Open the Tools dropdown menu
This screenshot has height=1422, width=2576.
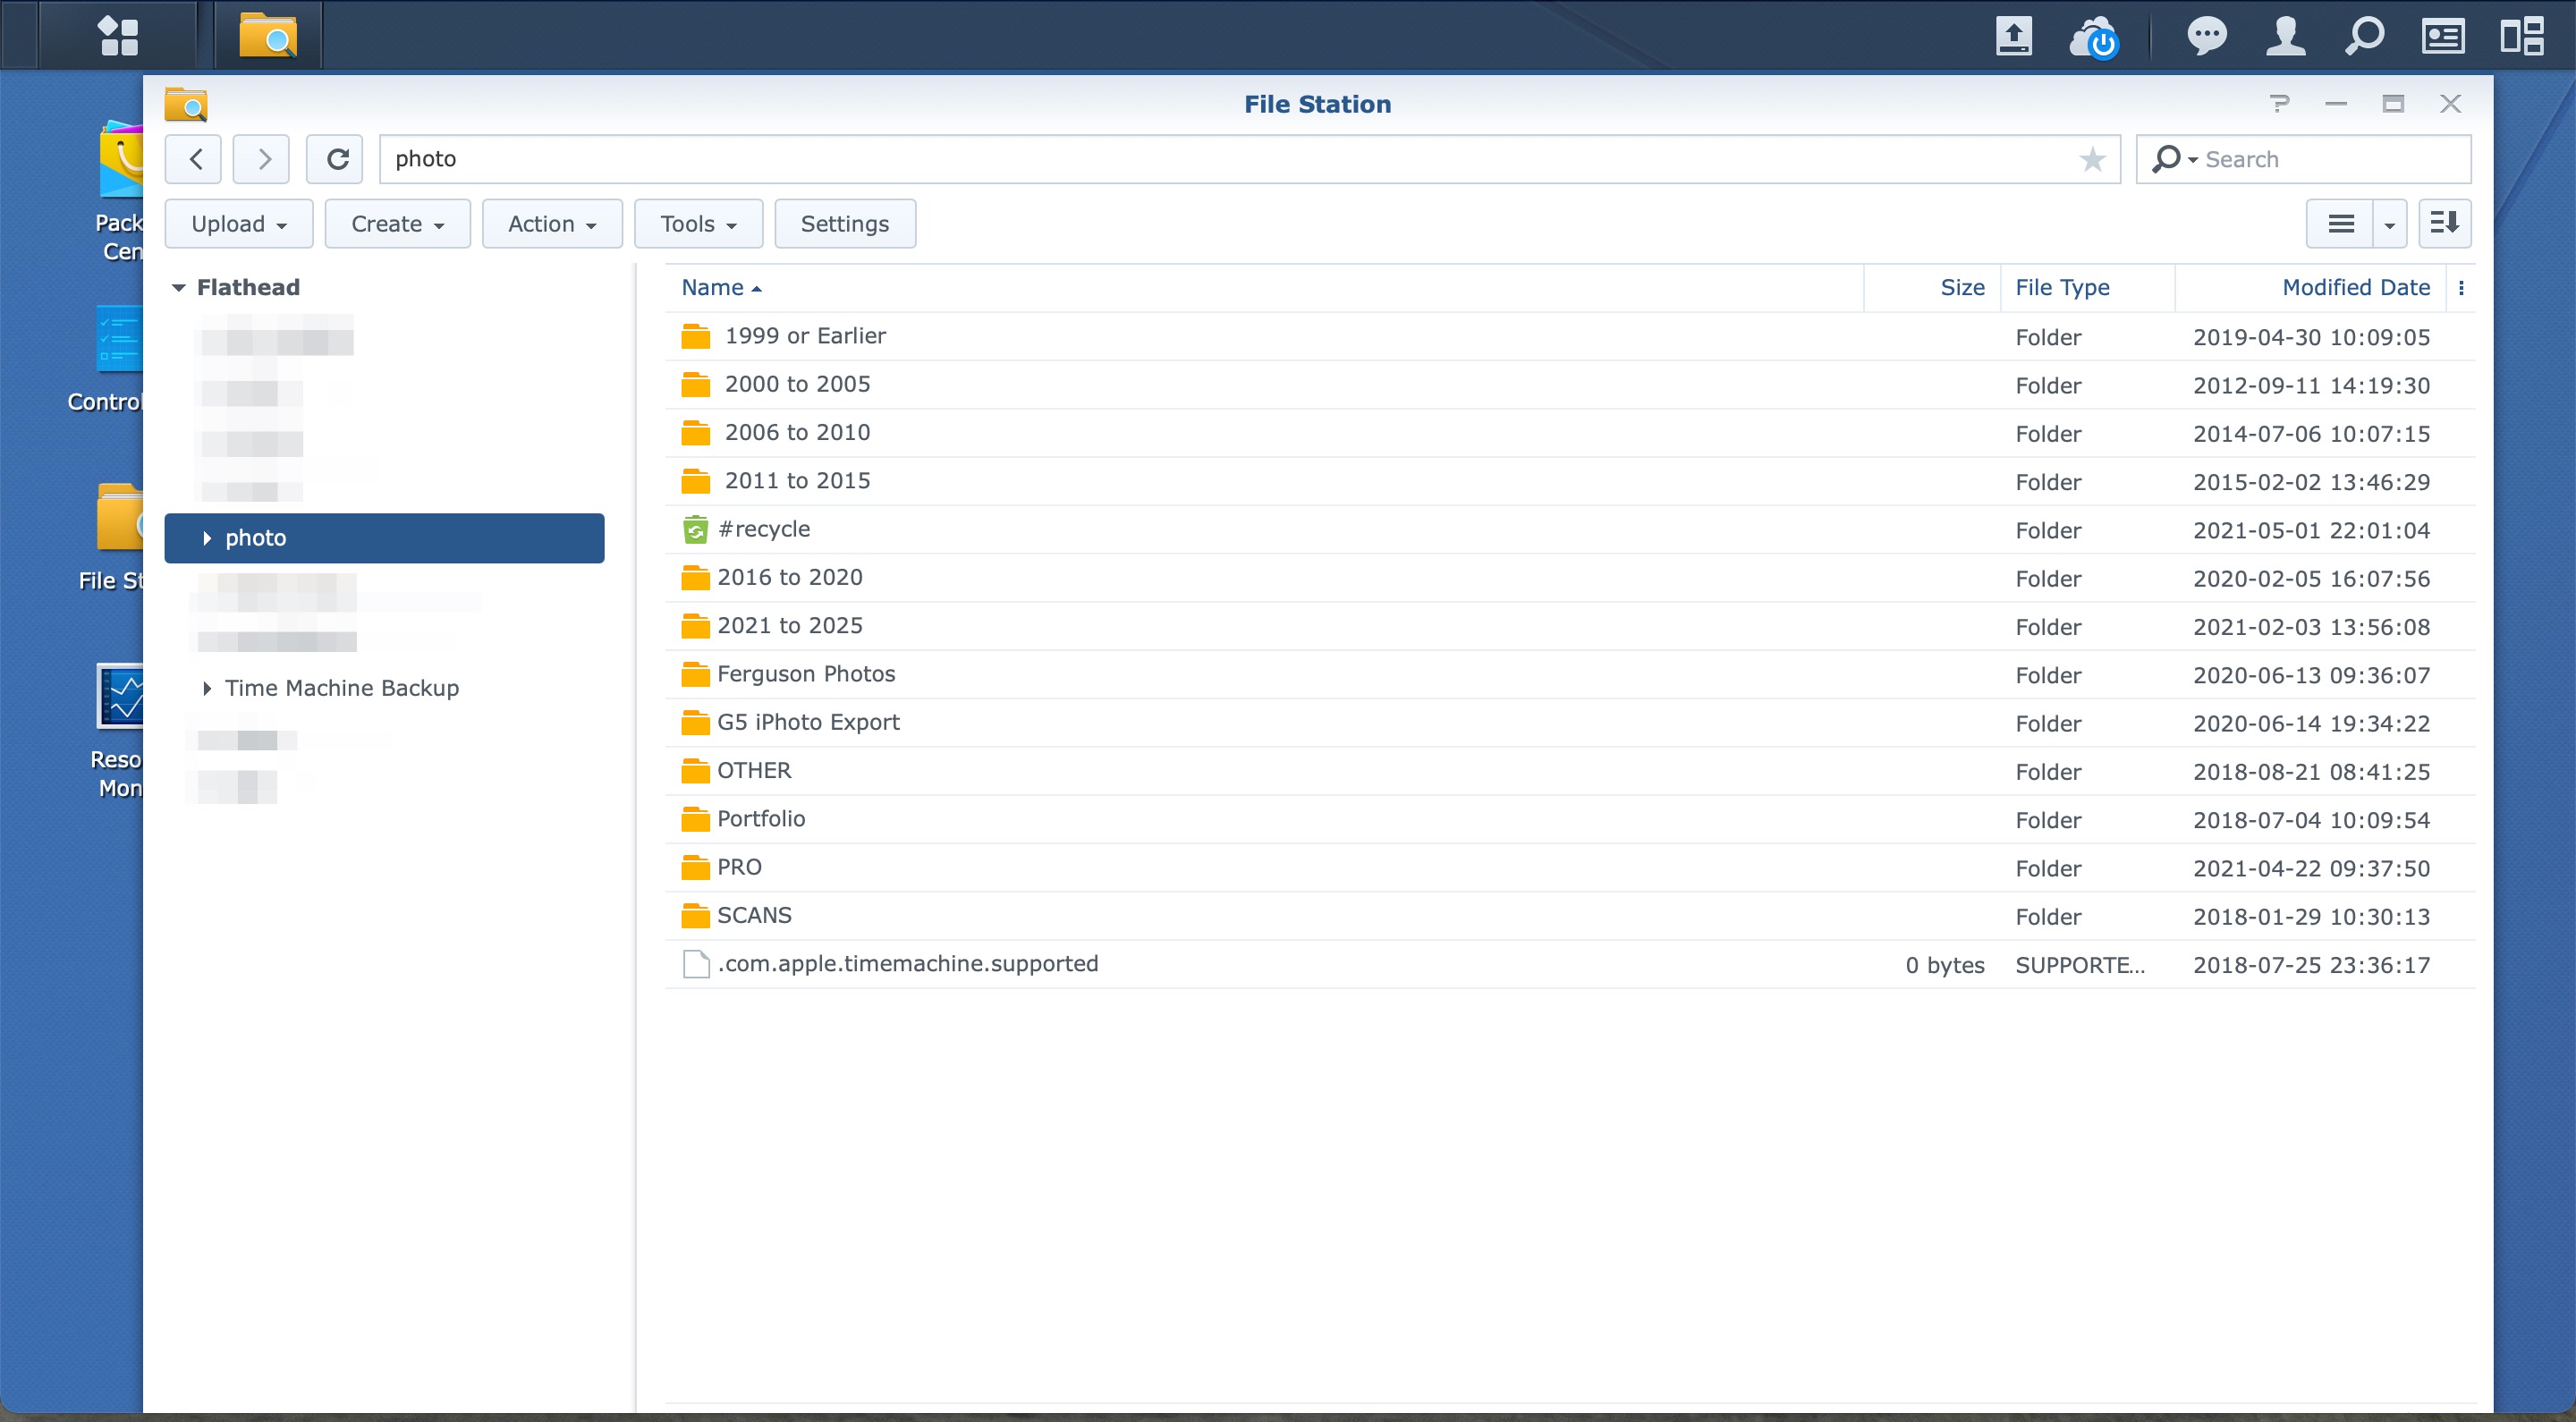(698, 224)
